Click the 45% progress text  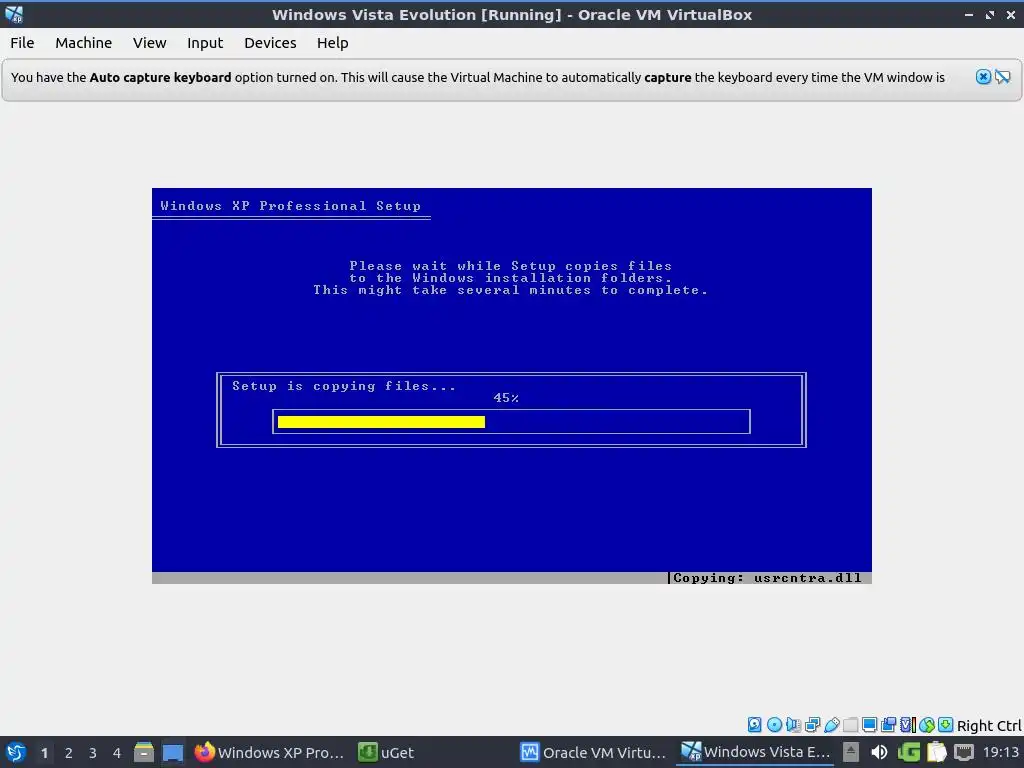coord(506,398)
